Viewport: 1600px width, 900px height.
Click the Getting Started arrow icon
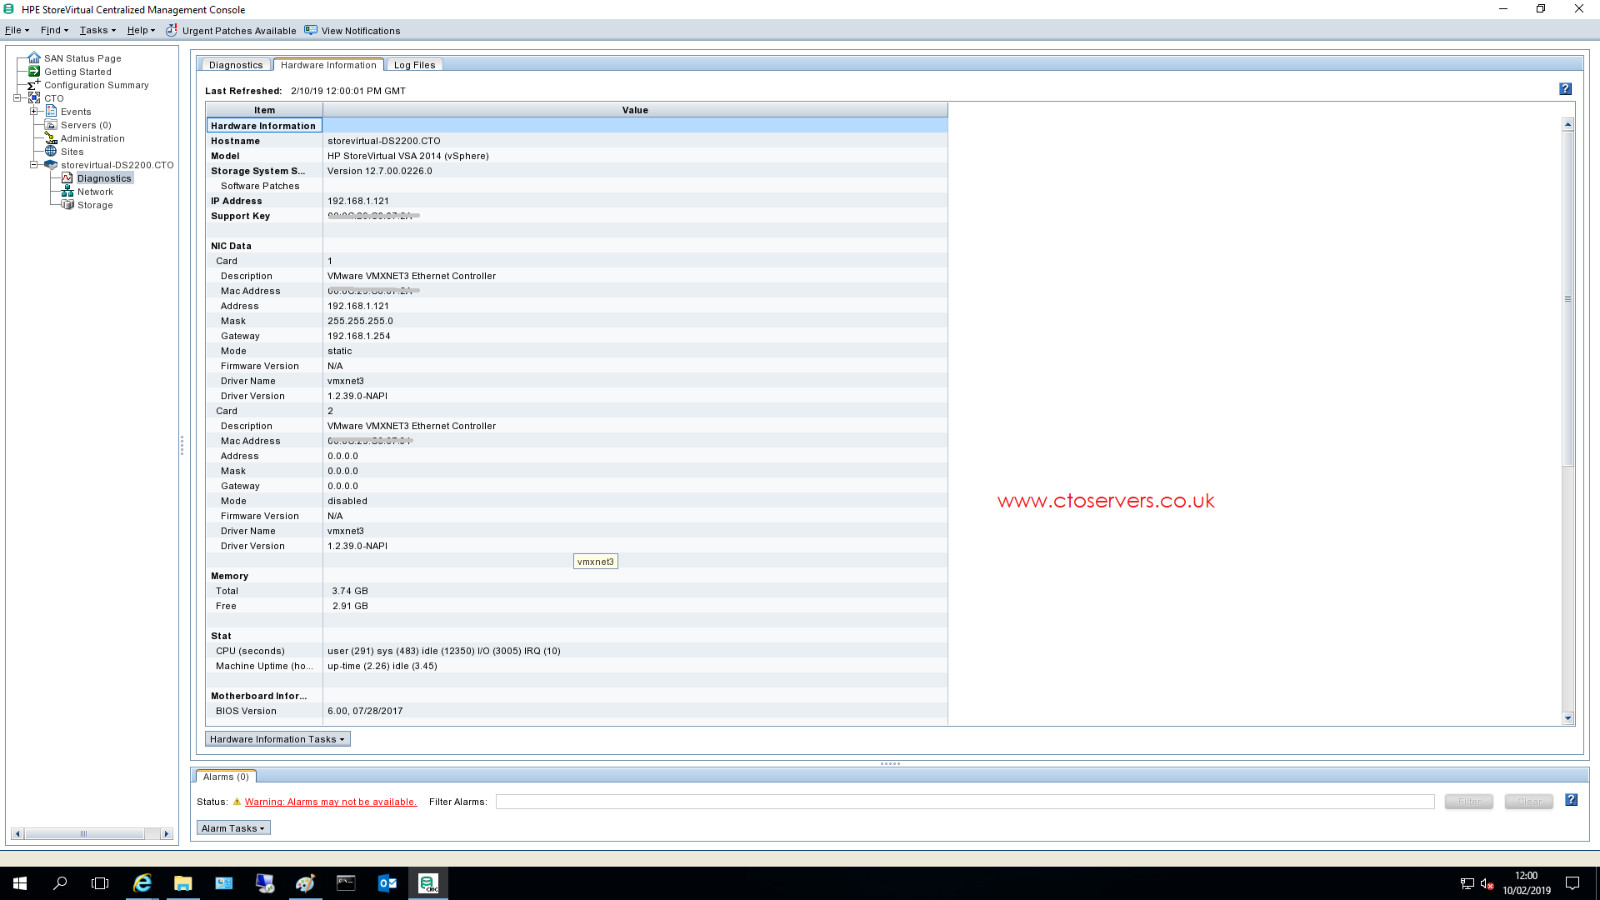(34, 72)
